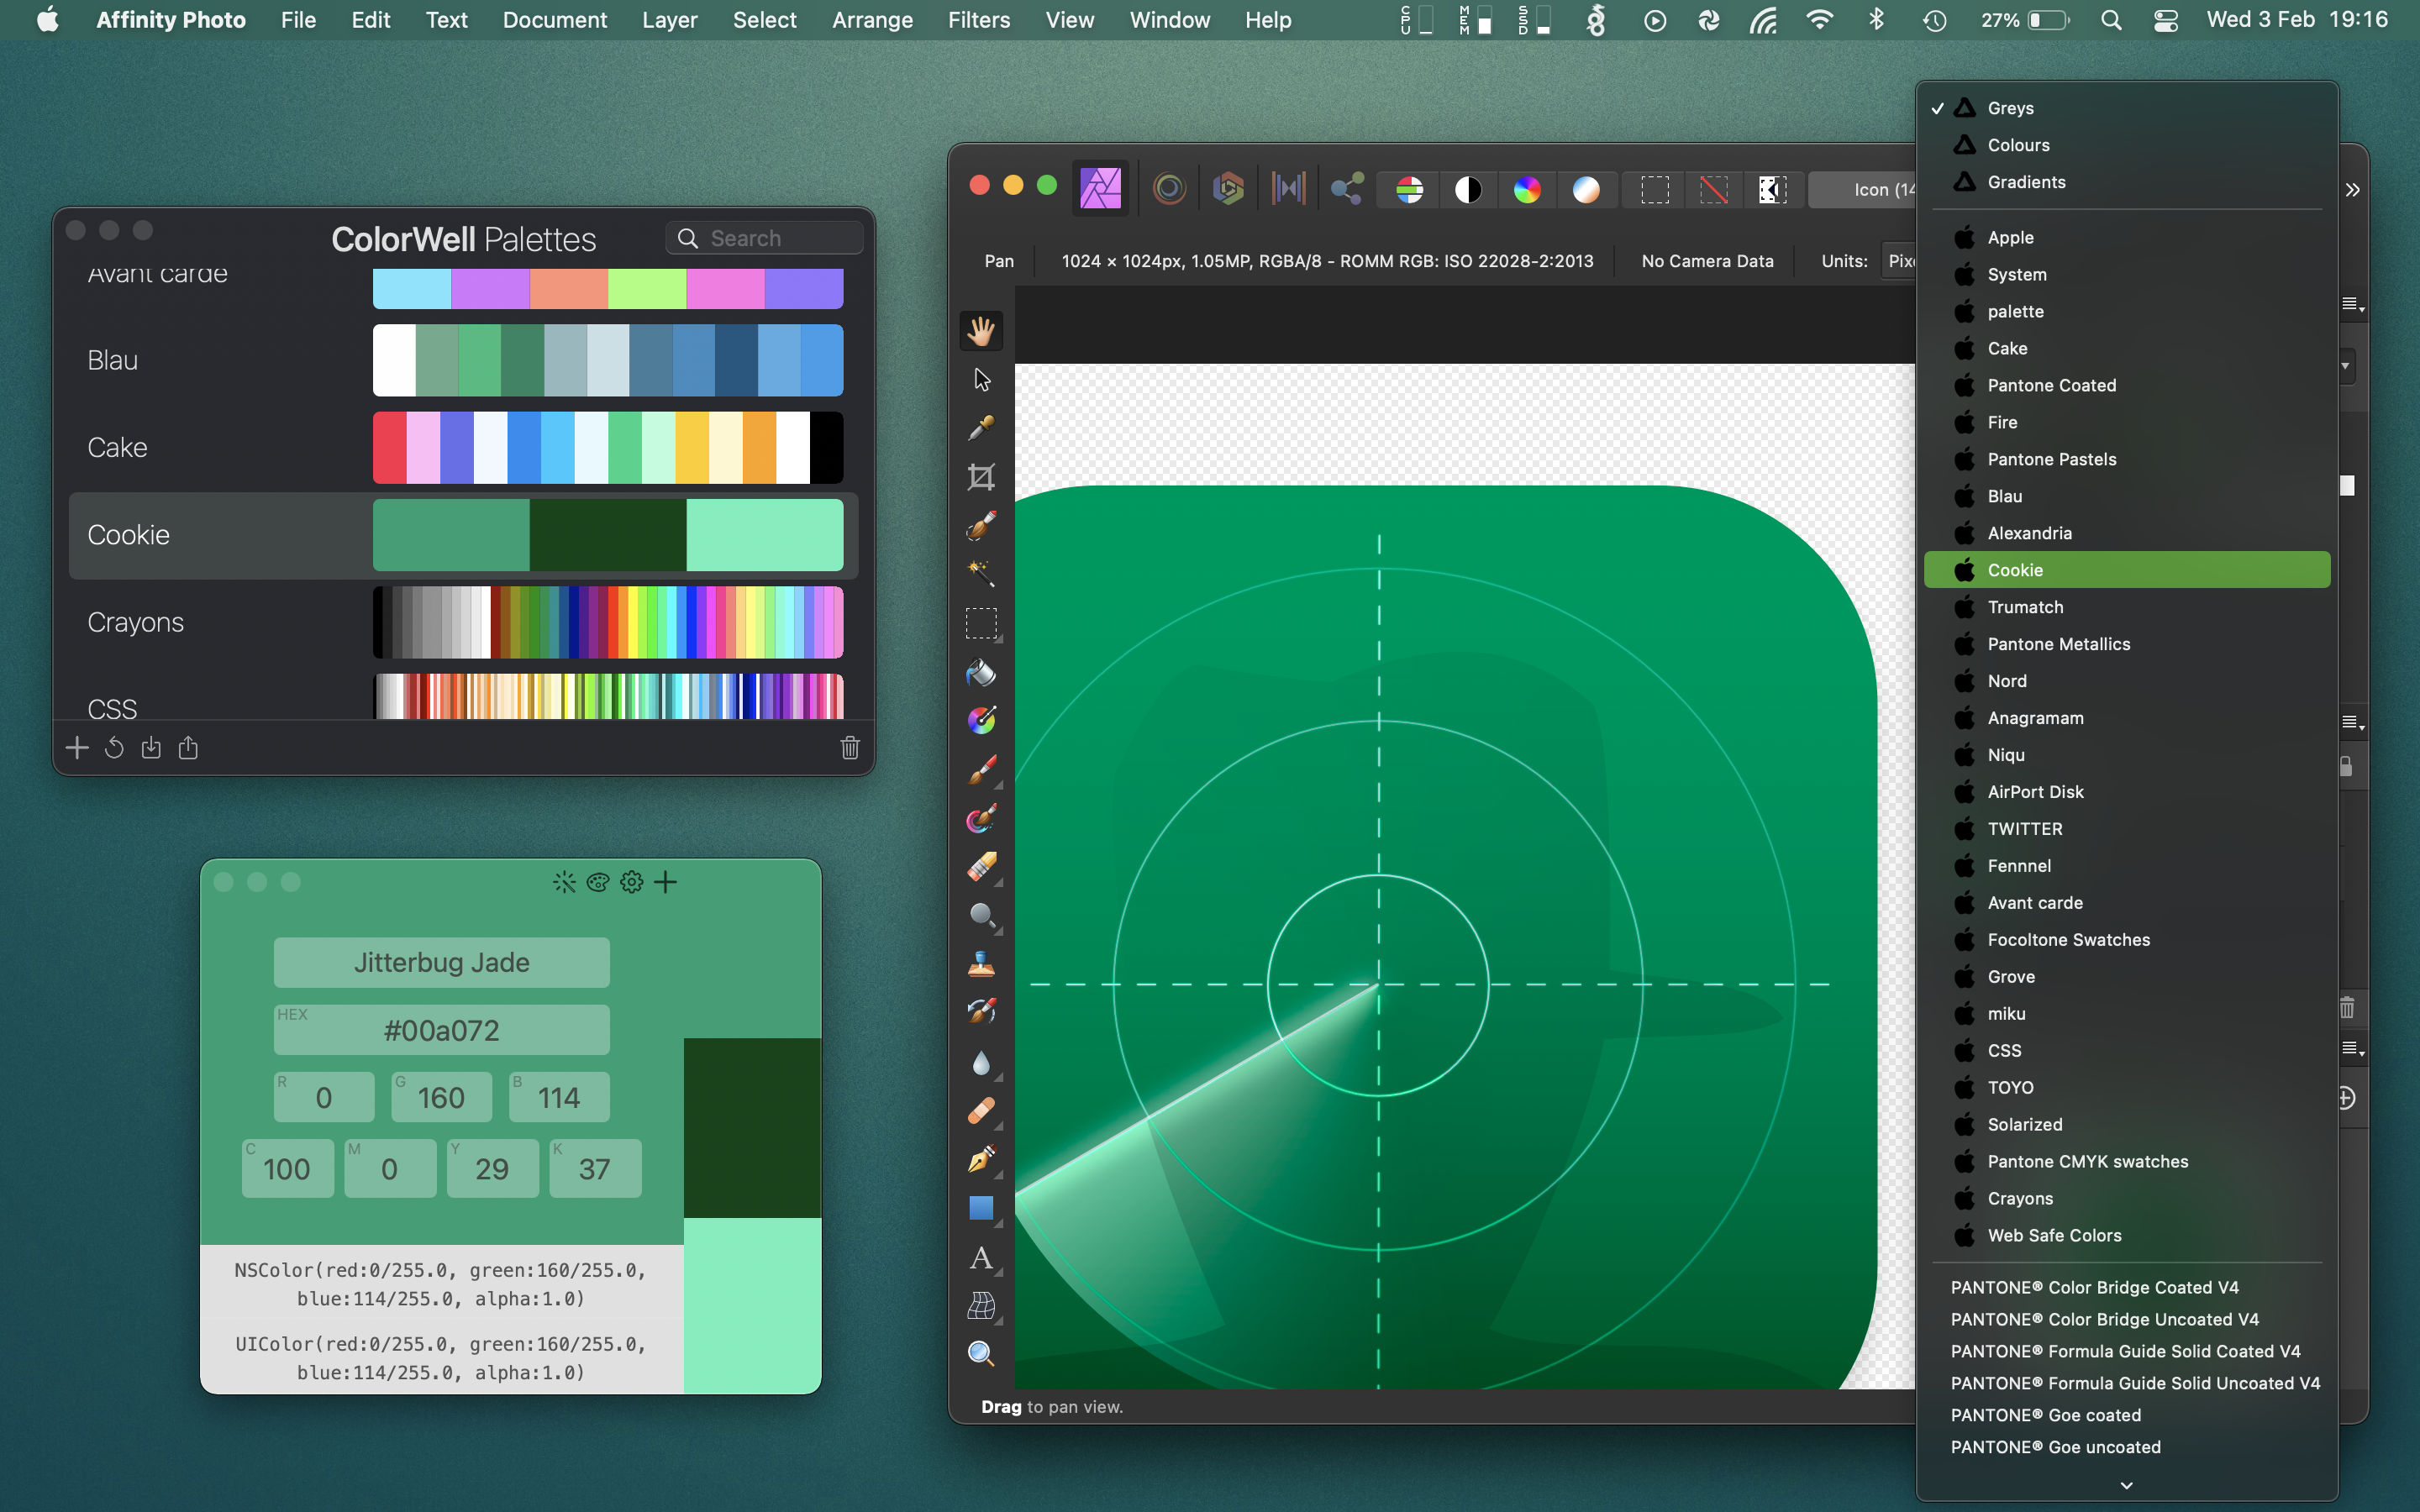Toggle the Deselect toolbar button
The height and width of the screenshot is (1512, 2420).
[x=1713, y=189]
